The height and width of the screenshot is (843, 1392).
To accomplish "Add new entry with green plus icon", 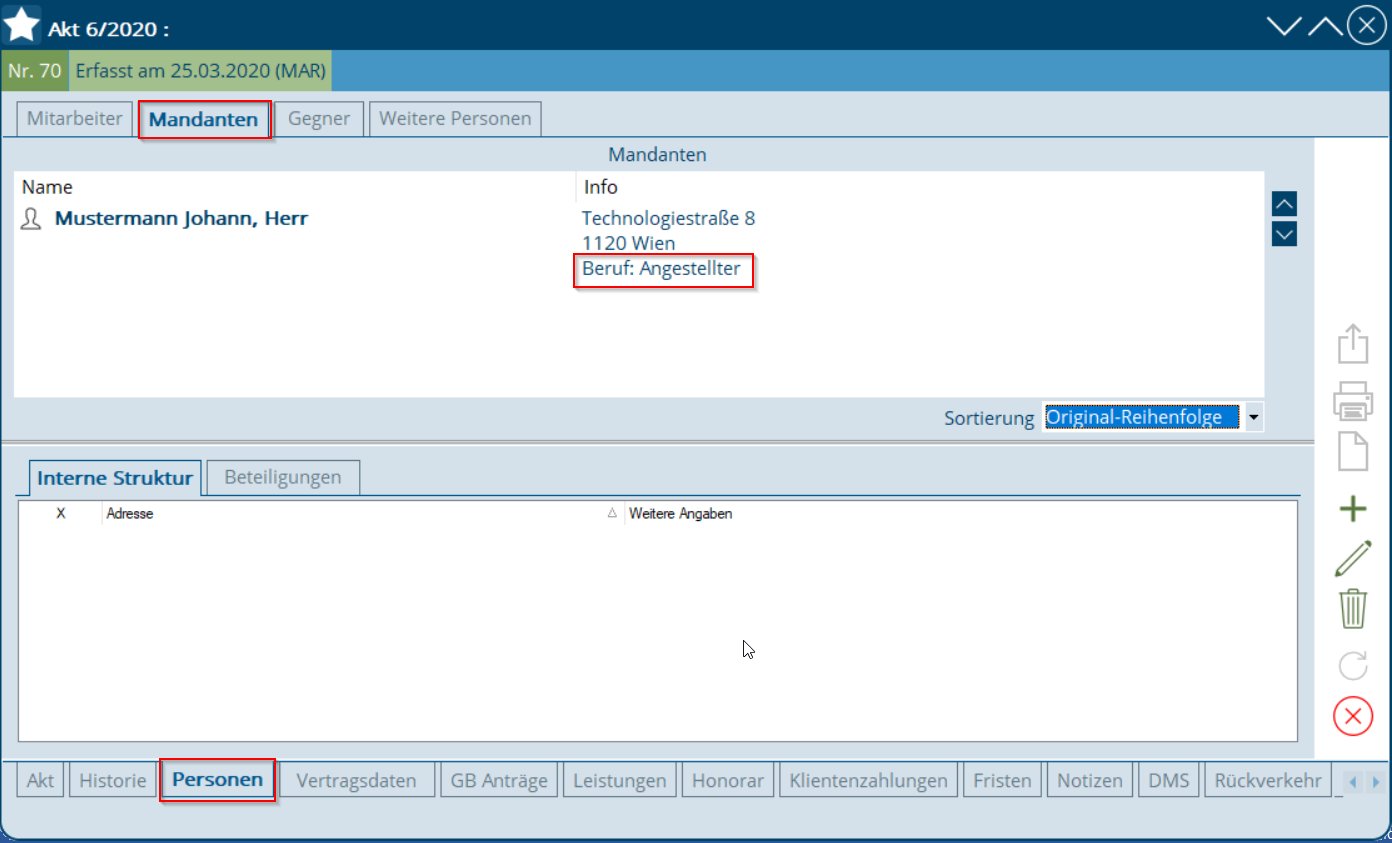I will pyautogui.click(x=1352, y=508).
